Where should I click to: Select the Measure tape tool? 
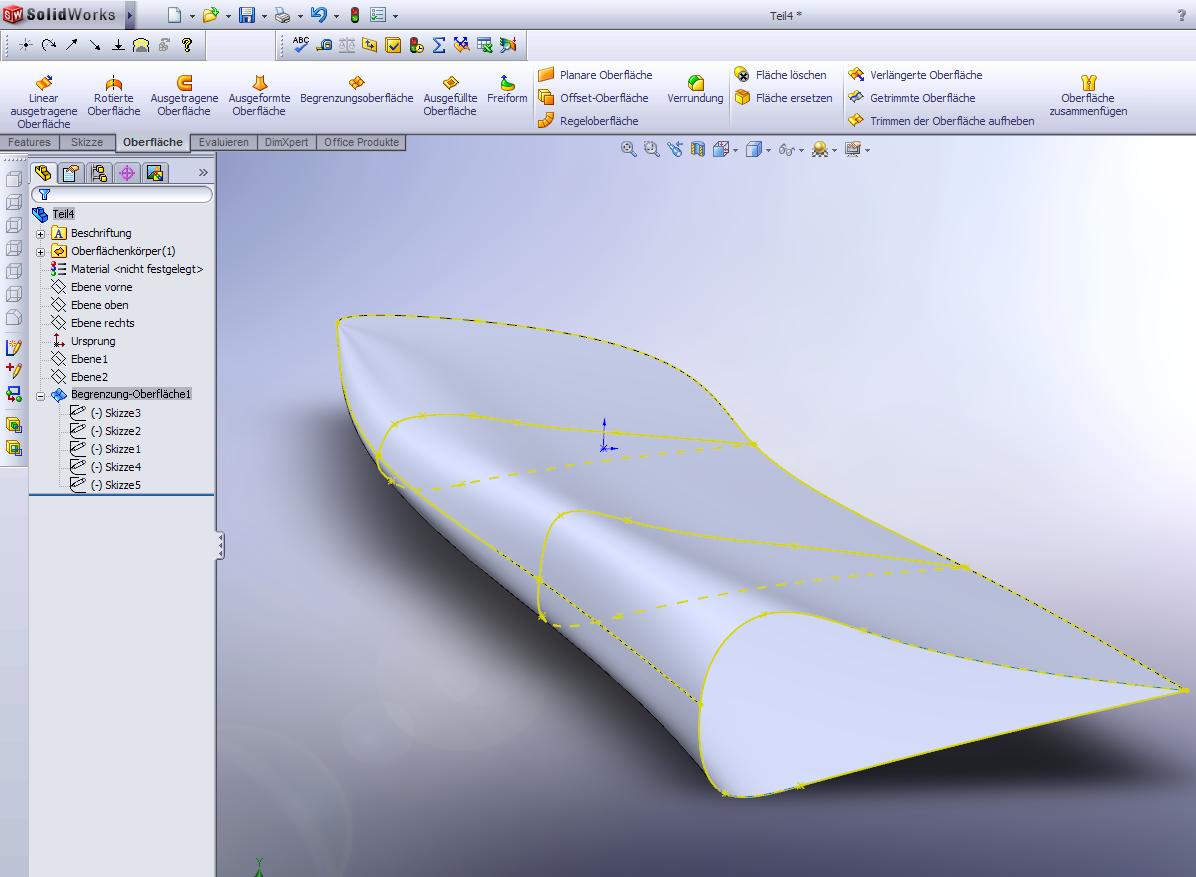323,46
